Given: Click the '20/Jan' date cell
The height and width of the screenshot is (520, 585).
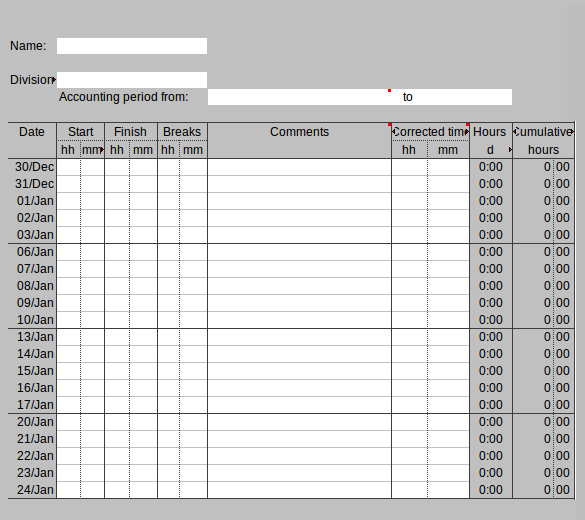Looking at the screenshot, I should pos(32,422).
